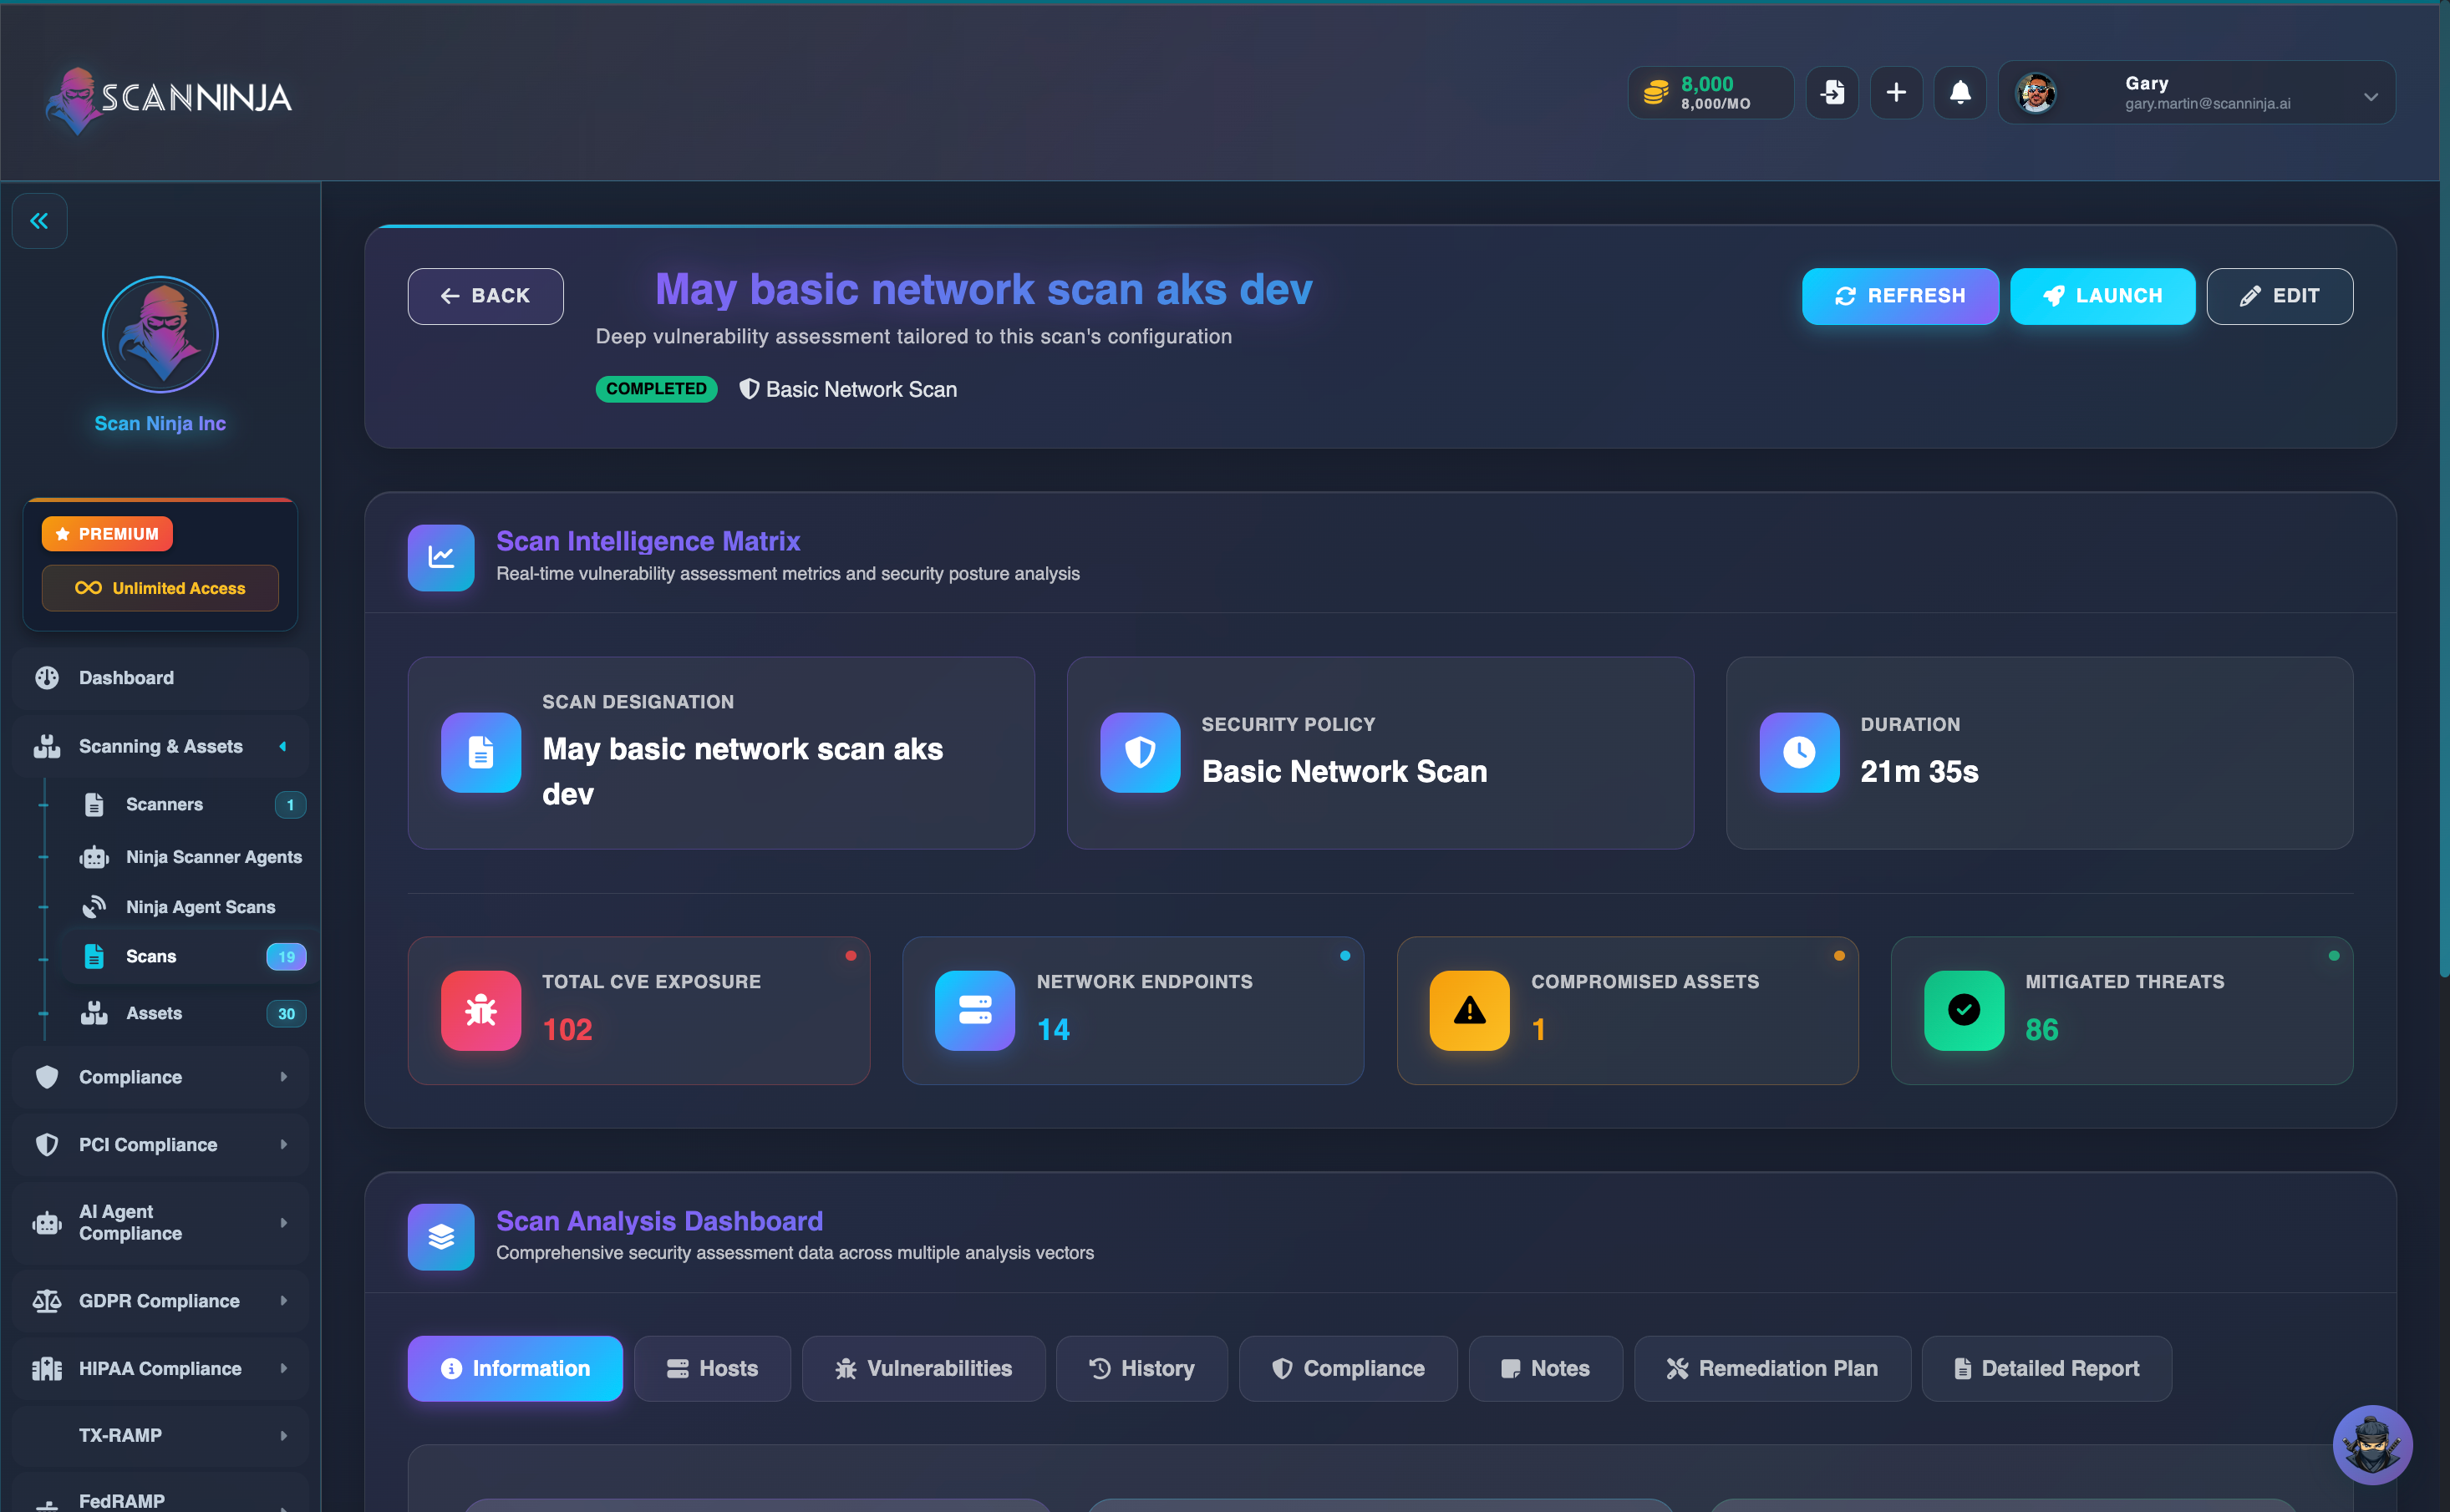The width and height of the screenshot is (2450, 1512).
Task: Click the Security Policy shield icon
Action: pyautogui.click(x=1140, y=752)
